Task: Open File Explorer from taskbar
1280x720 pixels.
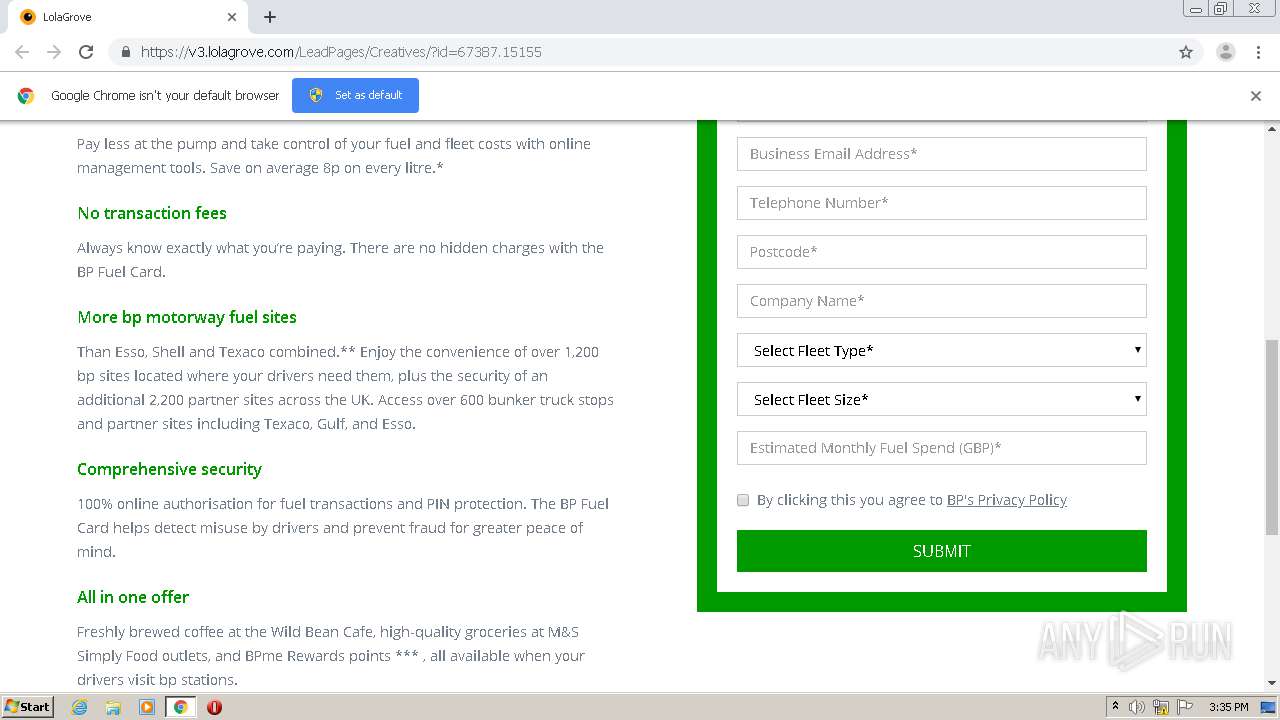Action: point(113,707)
